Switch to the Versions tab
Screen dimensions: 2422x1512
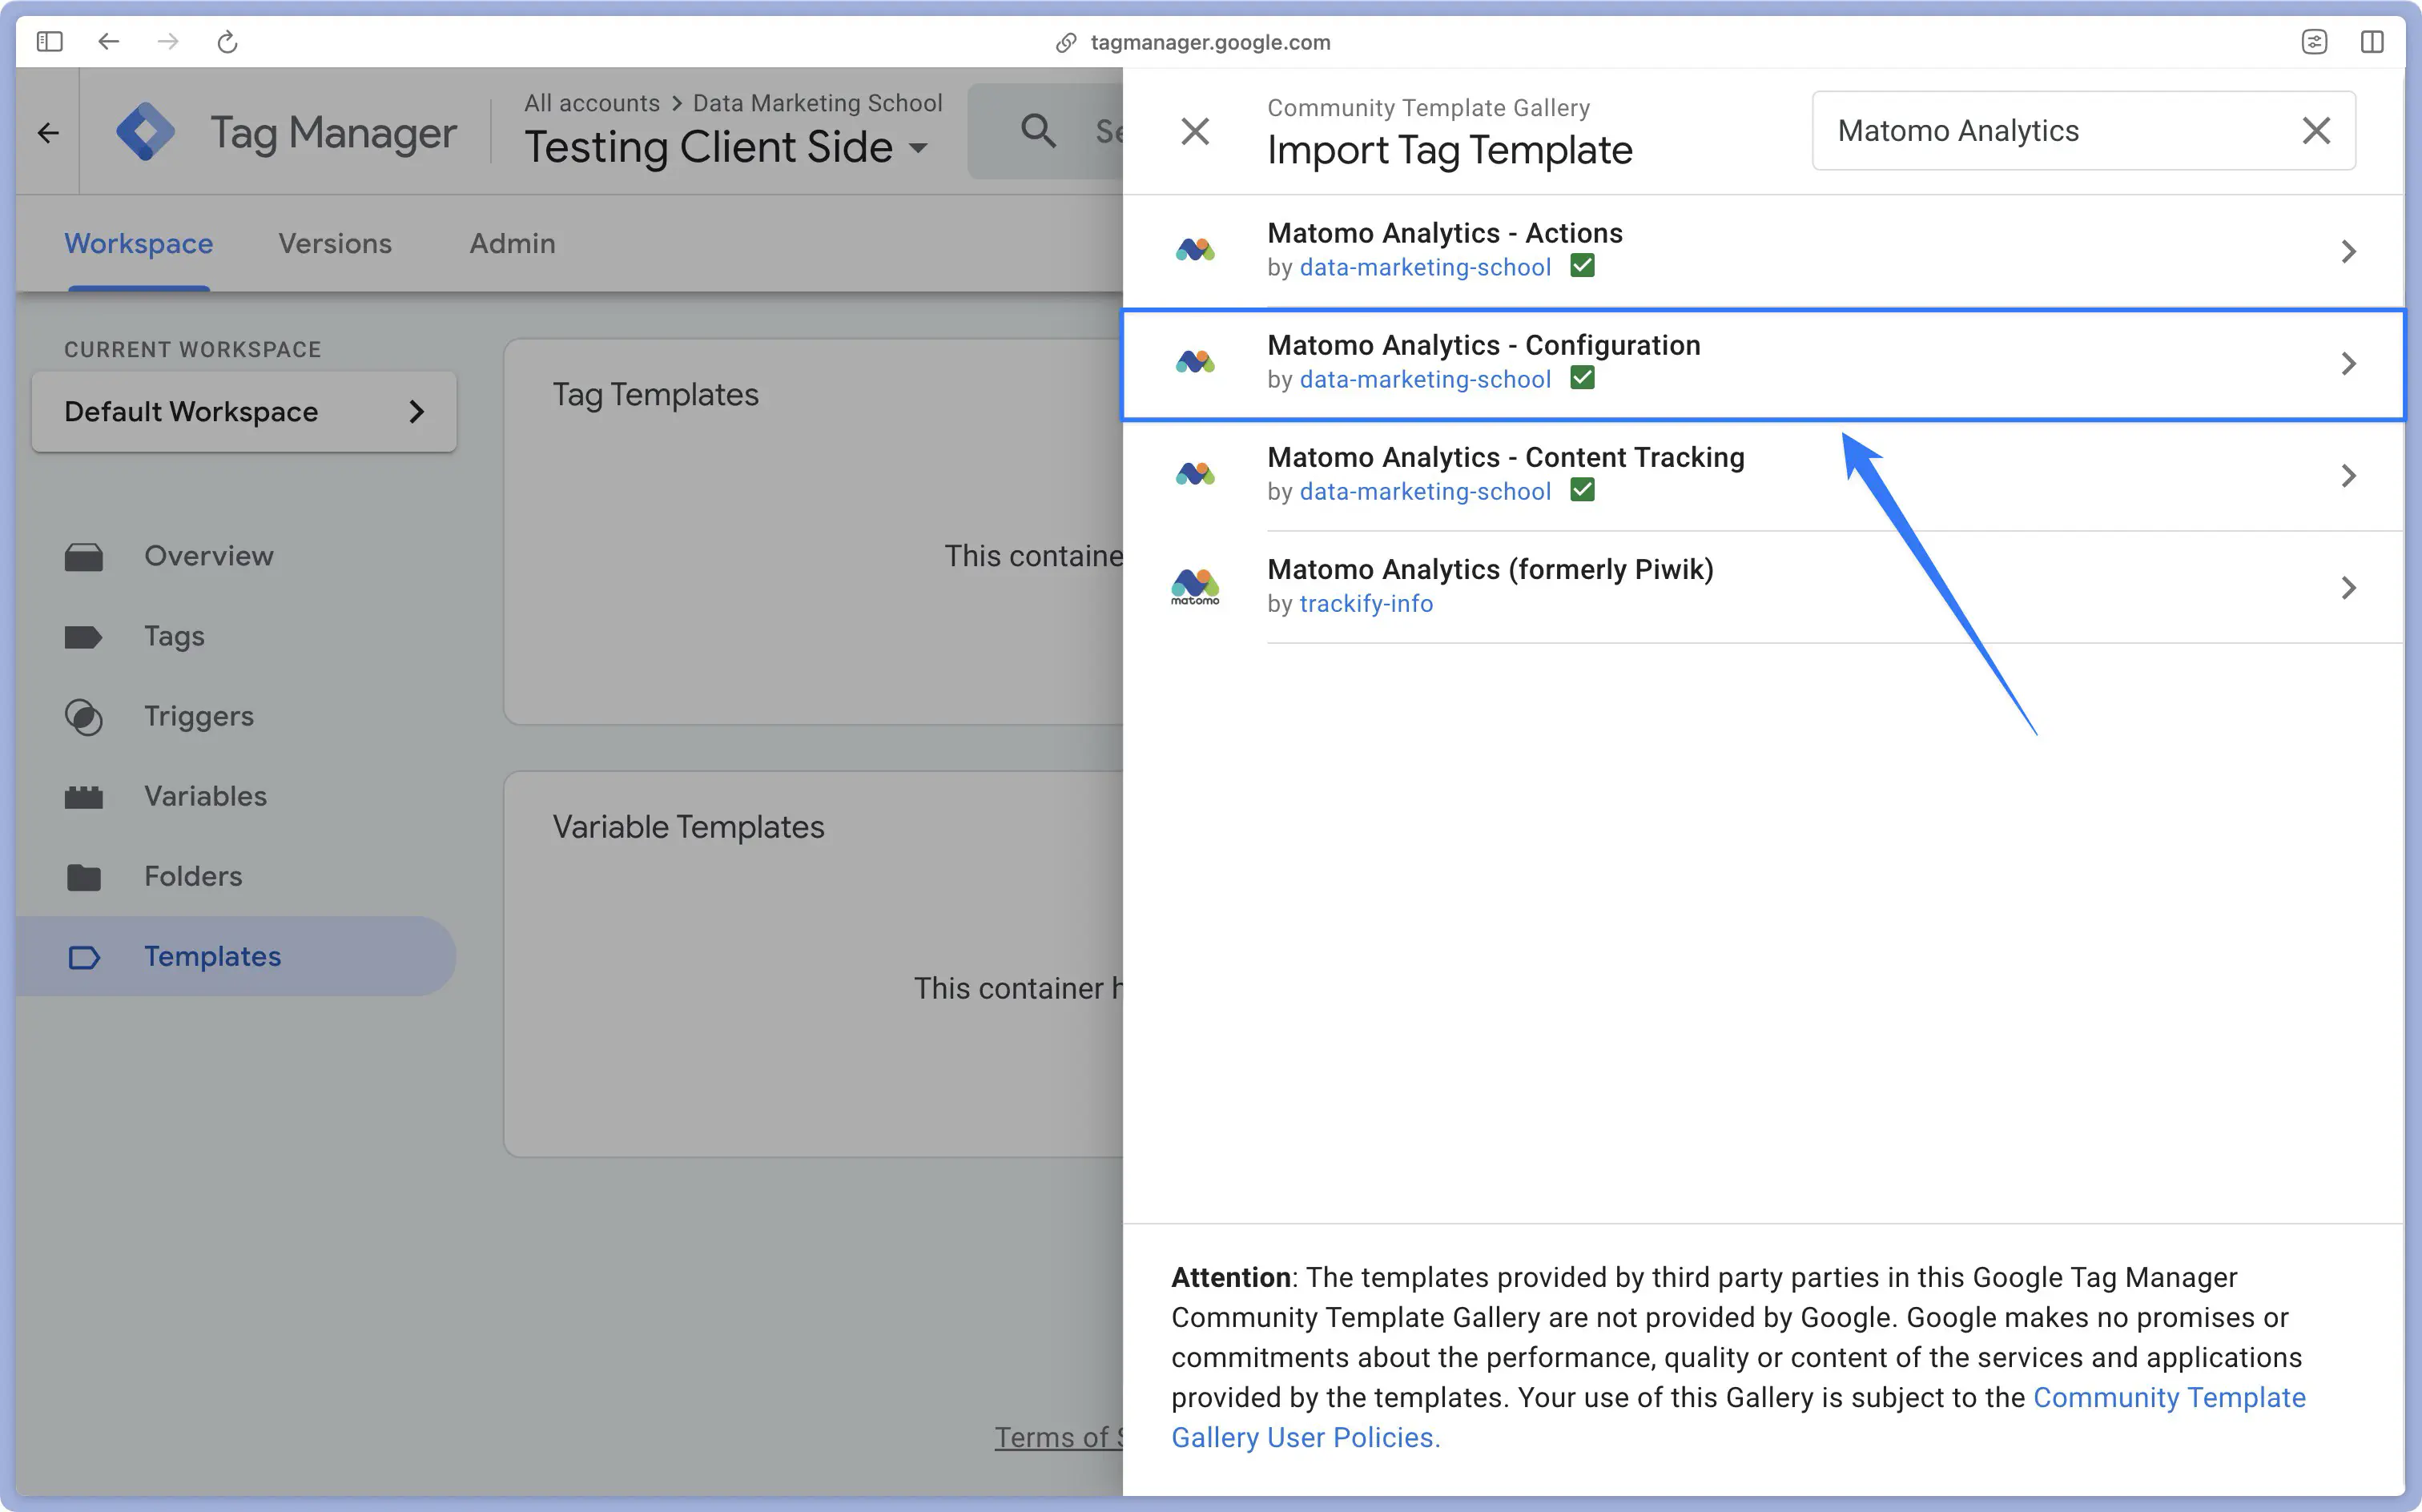(x=335, y=243)
